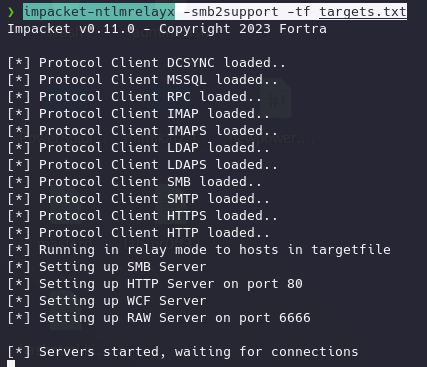This screenshot has width=427, height=367.
Task: Click the highlighted impacket-ntlmrelayx command
Action: 99,12
